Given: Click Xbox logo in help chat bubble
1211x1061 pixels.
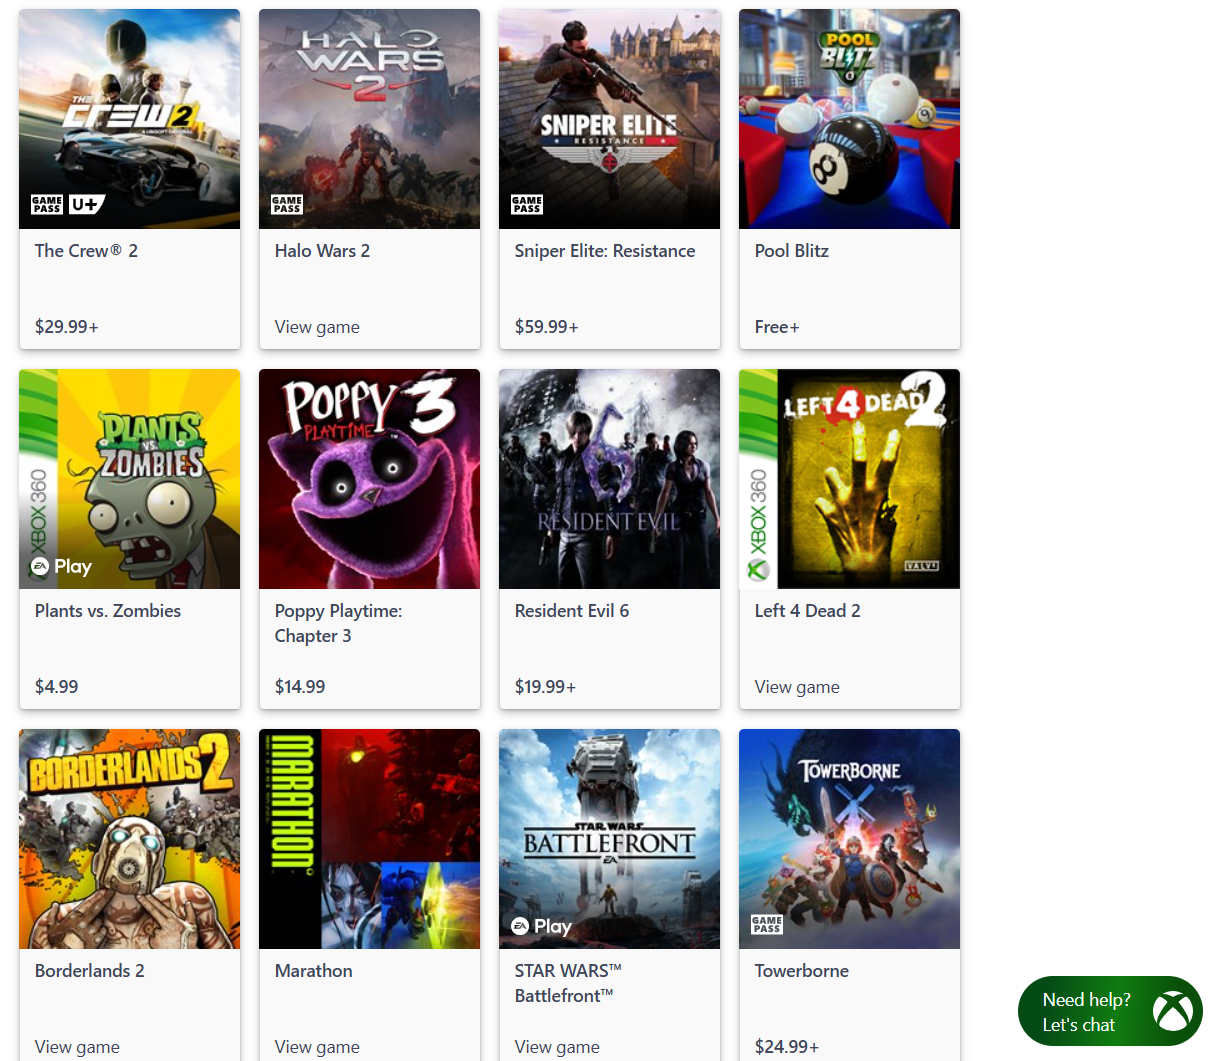Looking at the screenshot, I should point(1172,1011).
